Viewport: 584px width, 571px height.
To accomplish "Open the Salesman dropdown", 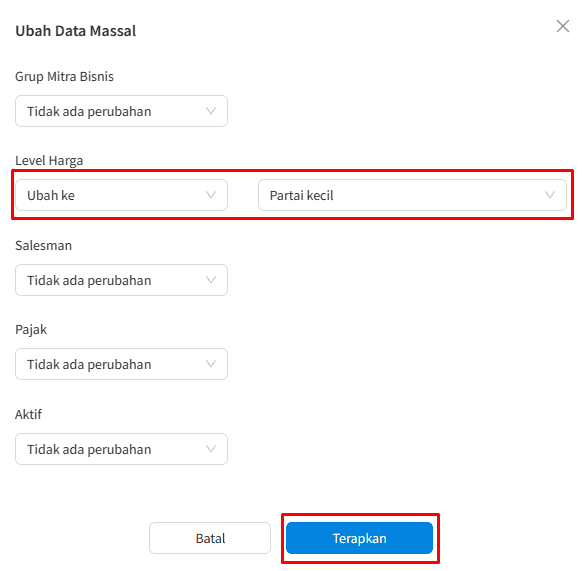I will point(121,280).
